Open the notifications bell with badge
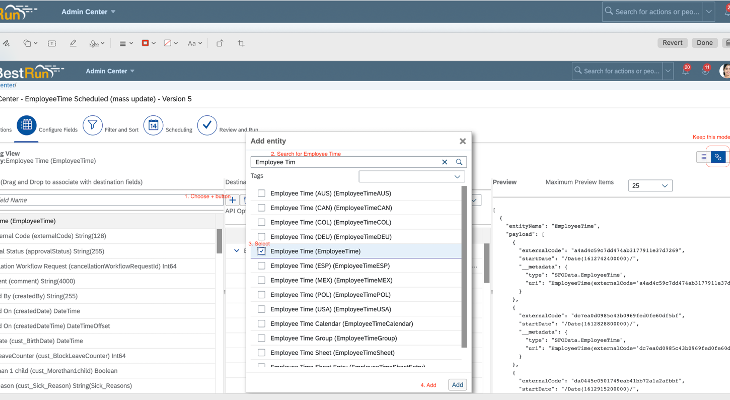The height and width of the screenshot is (400, 730). 686,71
